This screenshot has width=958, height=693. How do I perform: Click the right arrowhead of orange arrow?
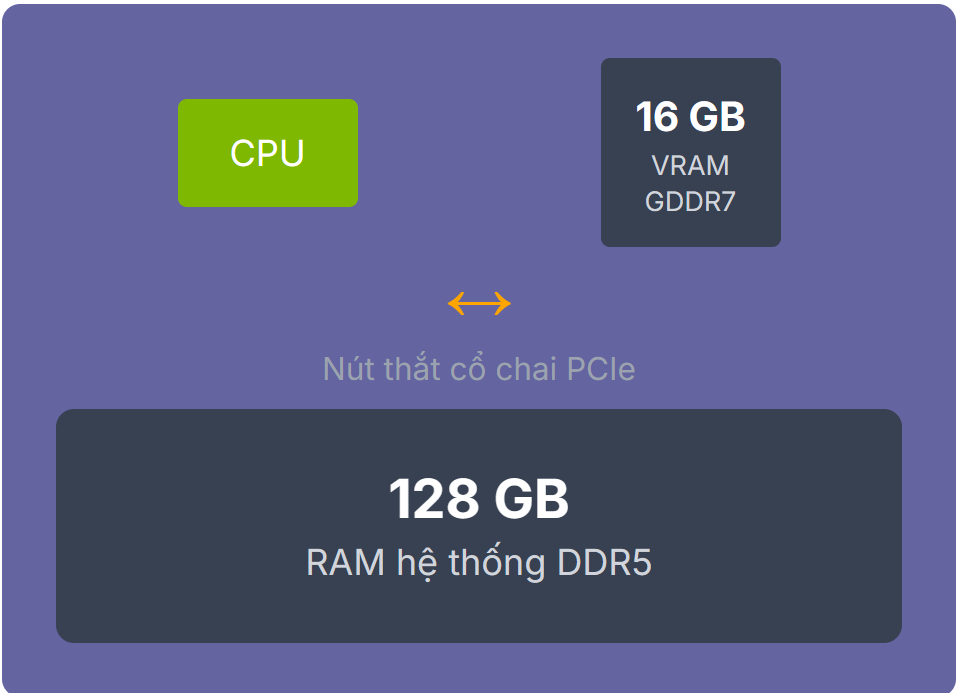(503, 303)
